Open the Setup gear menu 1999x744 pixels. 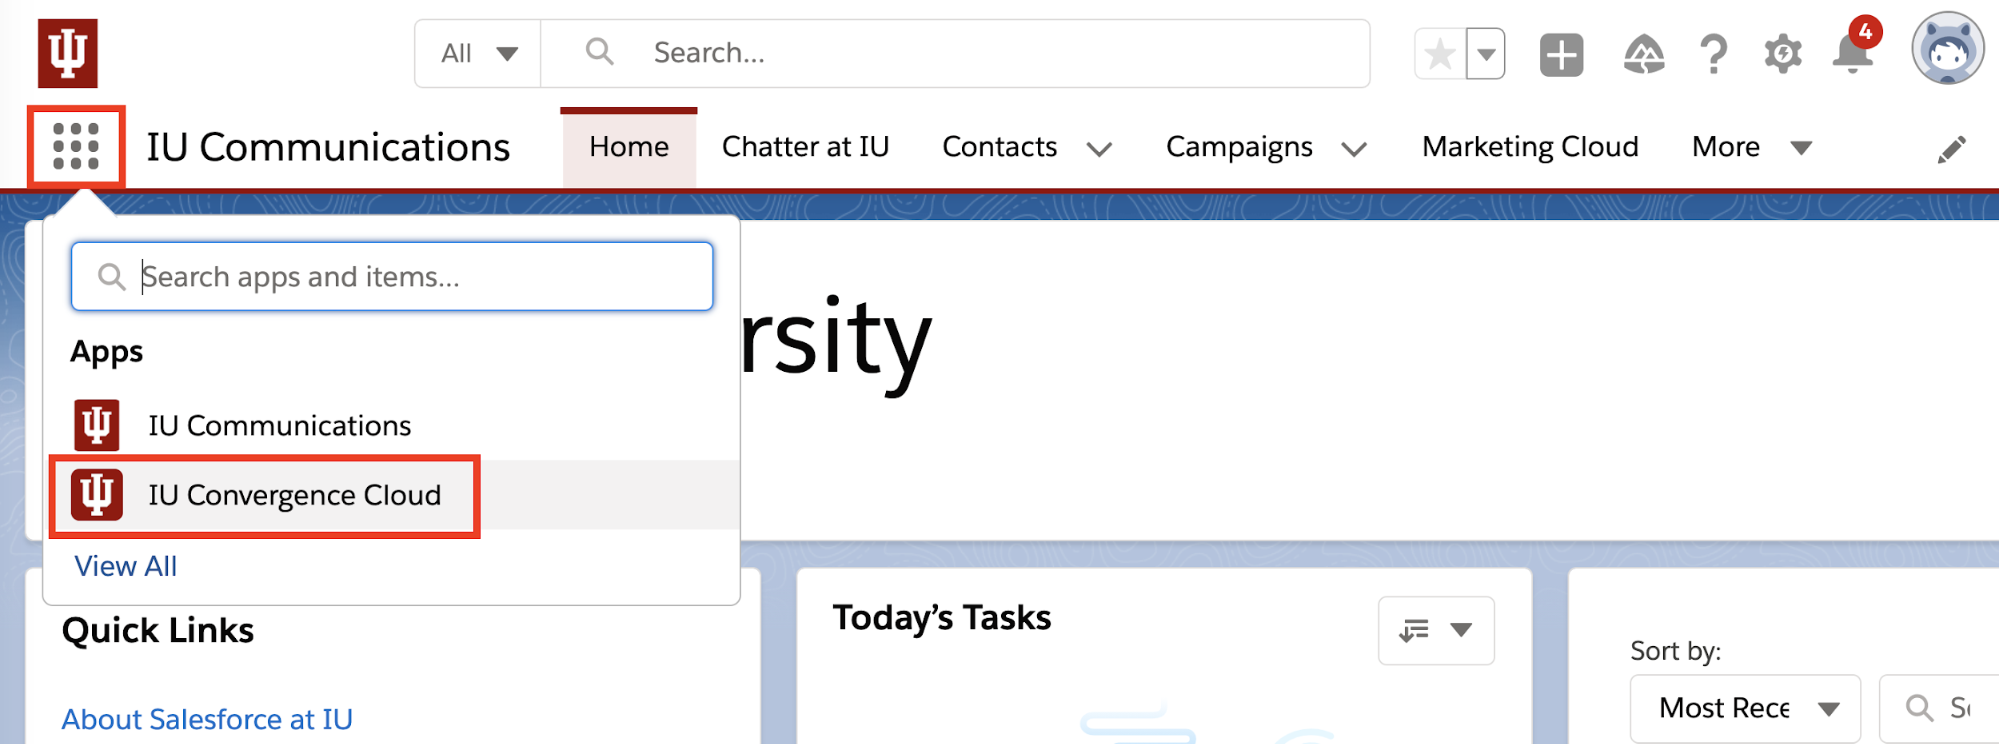pyautogui.click(x=1783, y=54)
